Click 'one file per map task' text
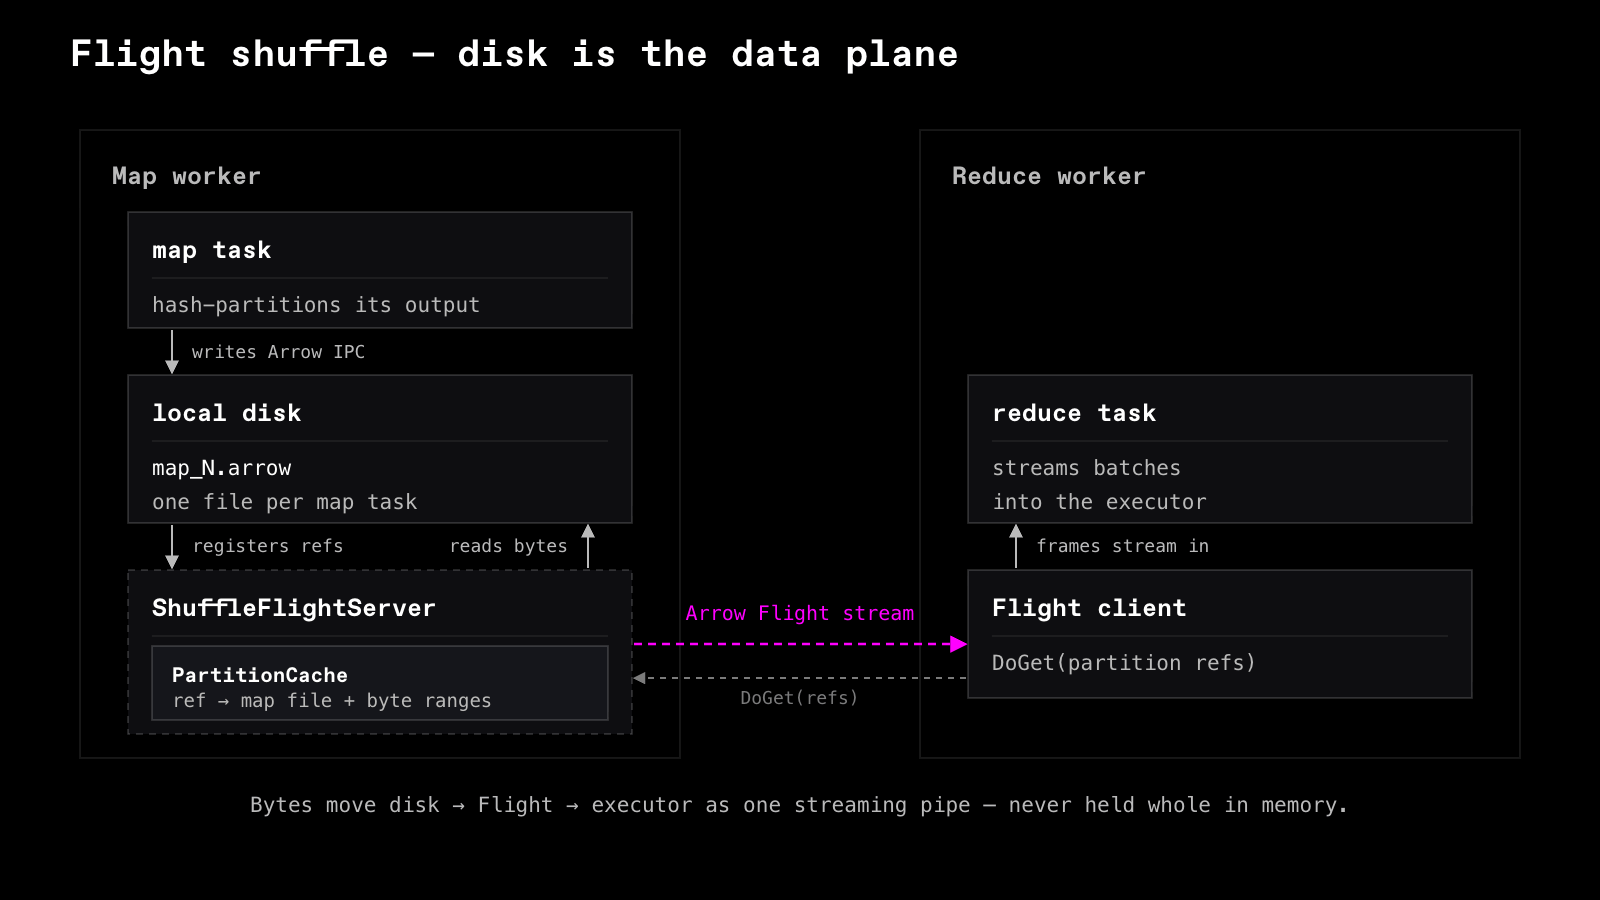Viewport: 1600px width, 900px height. [284, 502]
